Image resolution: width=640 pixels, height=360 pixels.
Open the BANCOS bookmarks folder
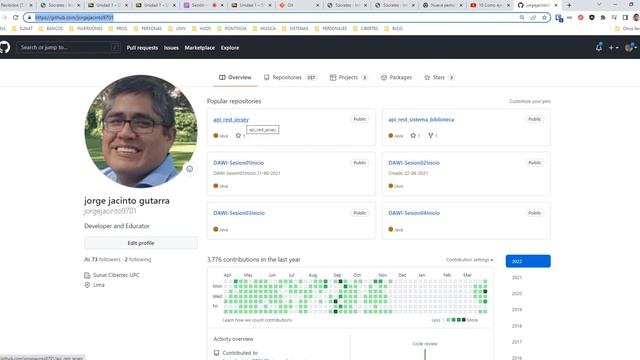click(x=51, y=29)
